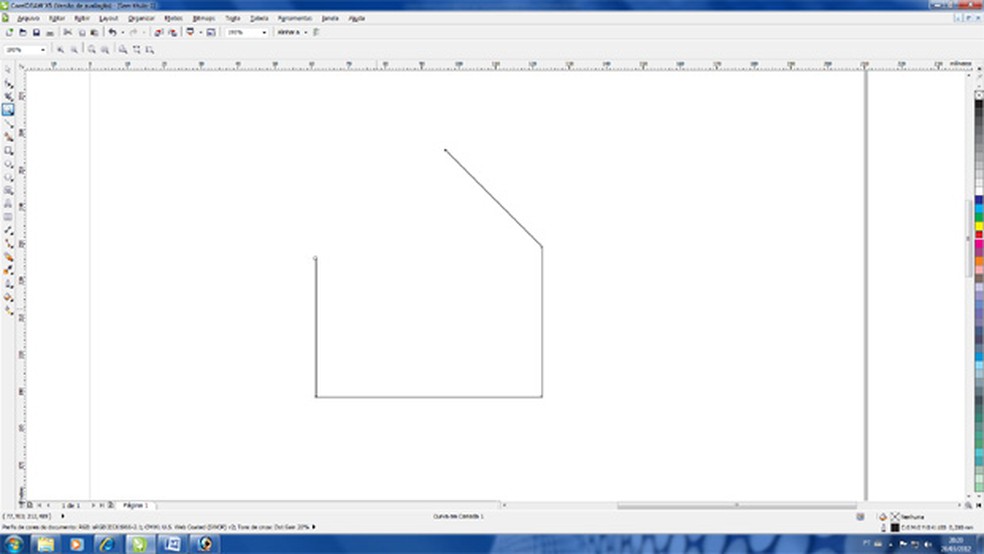Viewport: 984px width, 554px height.
Task: Open the Organizar menu
Action: coord(141,18)
